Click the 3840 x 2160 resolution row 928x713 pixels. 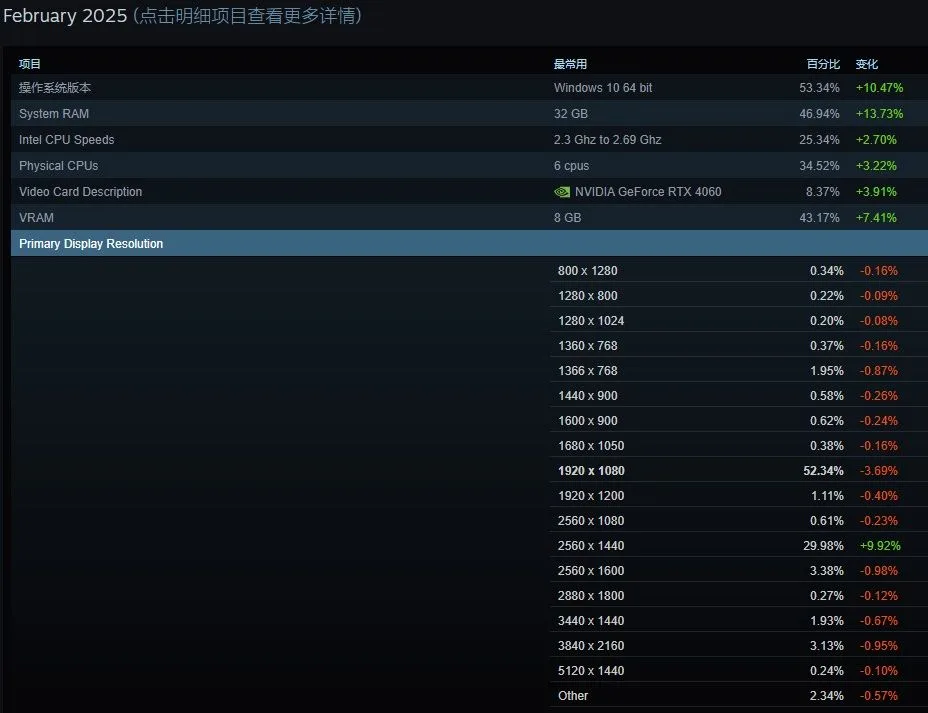pyautogui.click(x=591, y=646)
